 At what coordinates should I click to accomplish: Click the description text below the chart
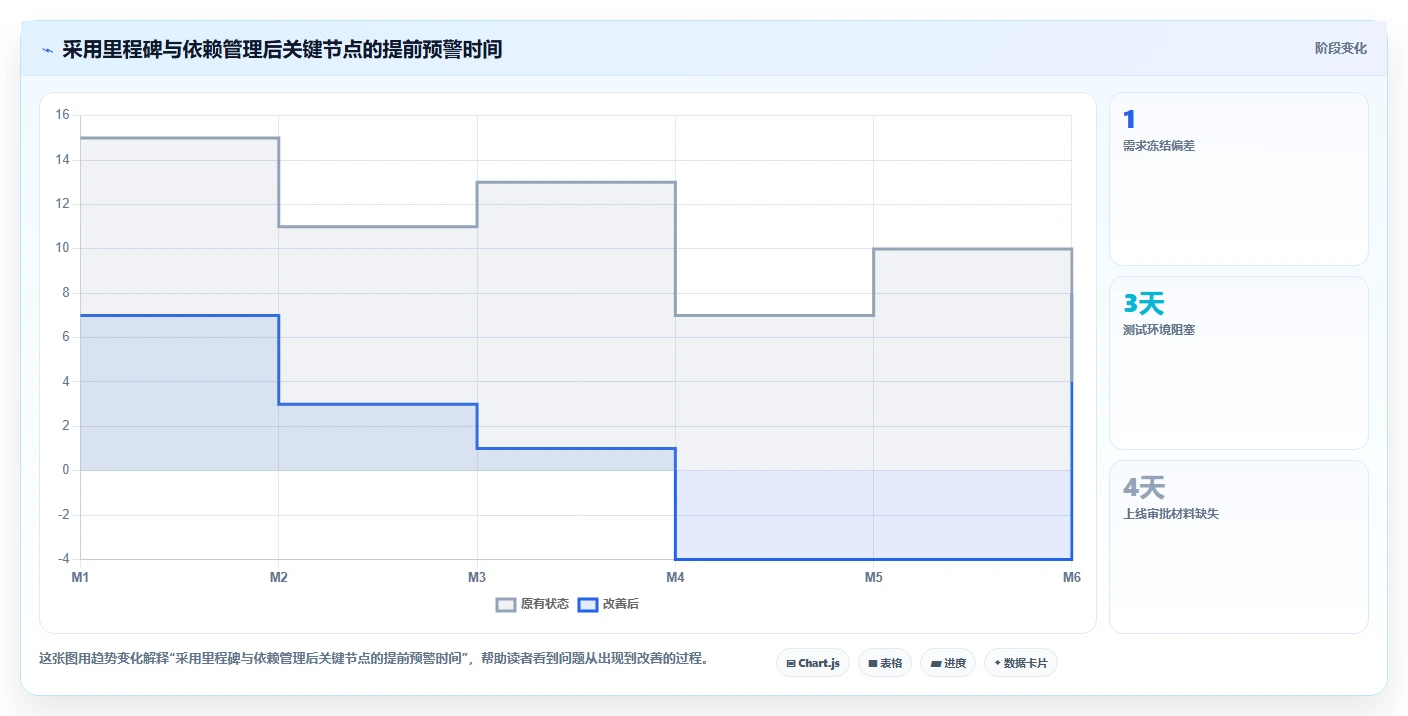click(x=373, y=659)
